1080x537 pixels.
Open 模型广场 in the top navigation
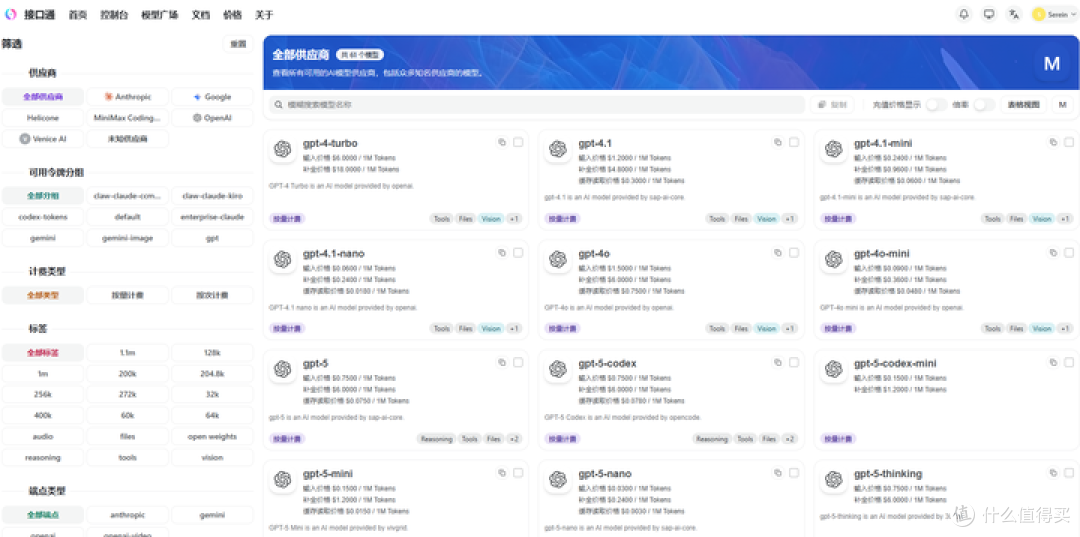160,14
